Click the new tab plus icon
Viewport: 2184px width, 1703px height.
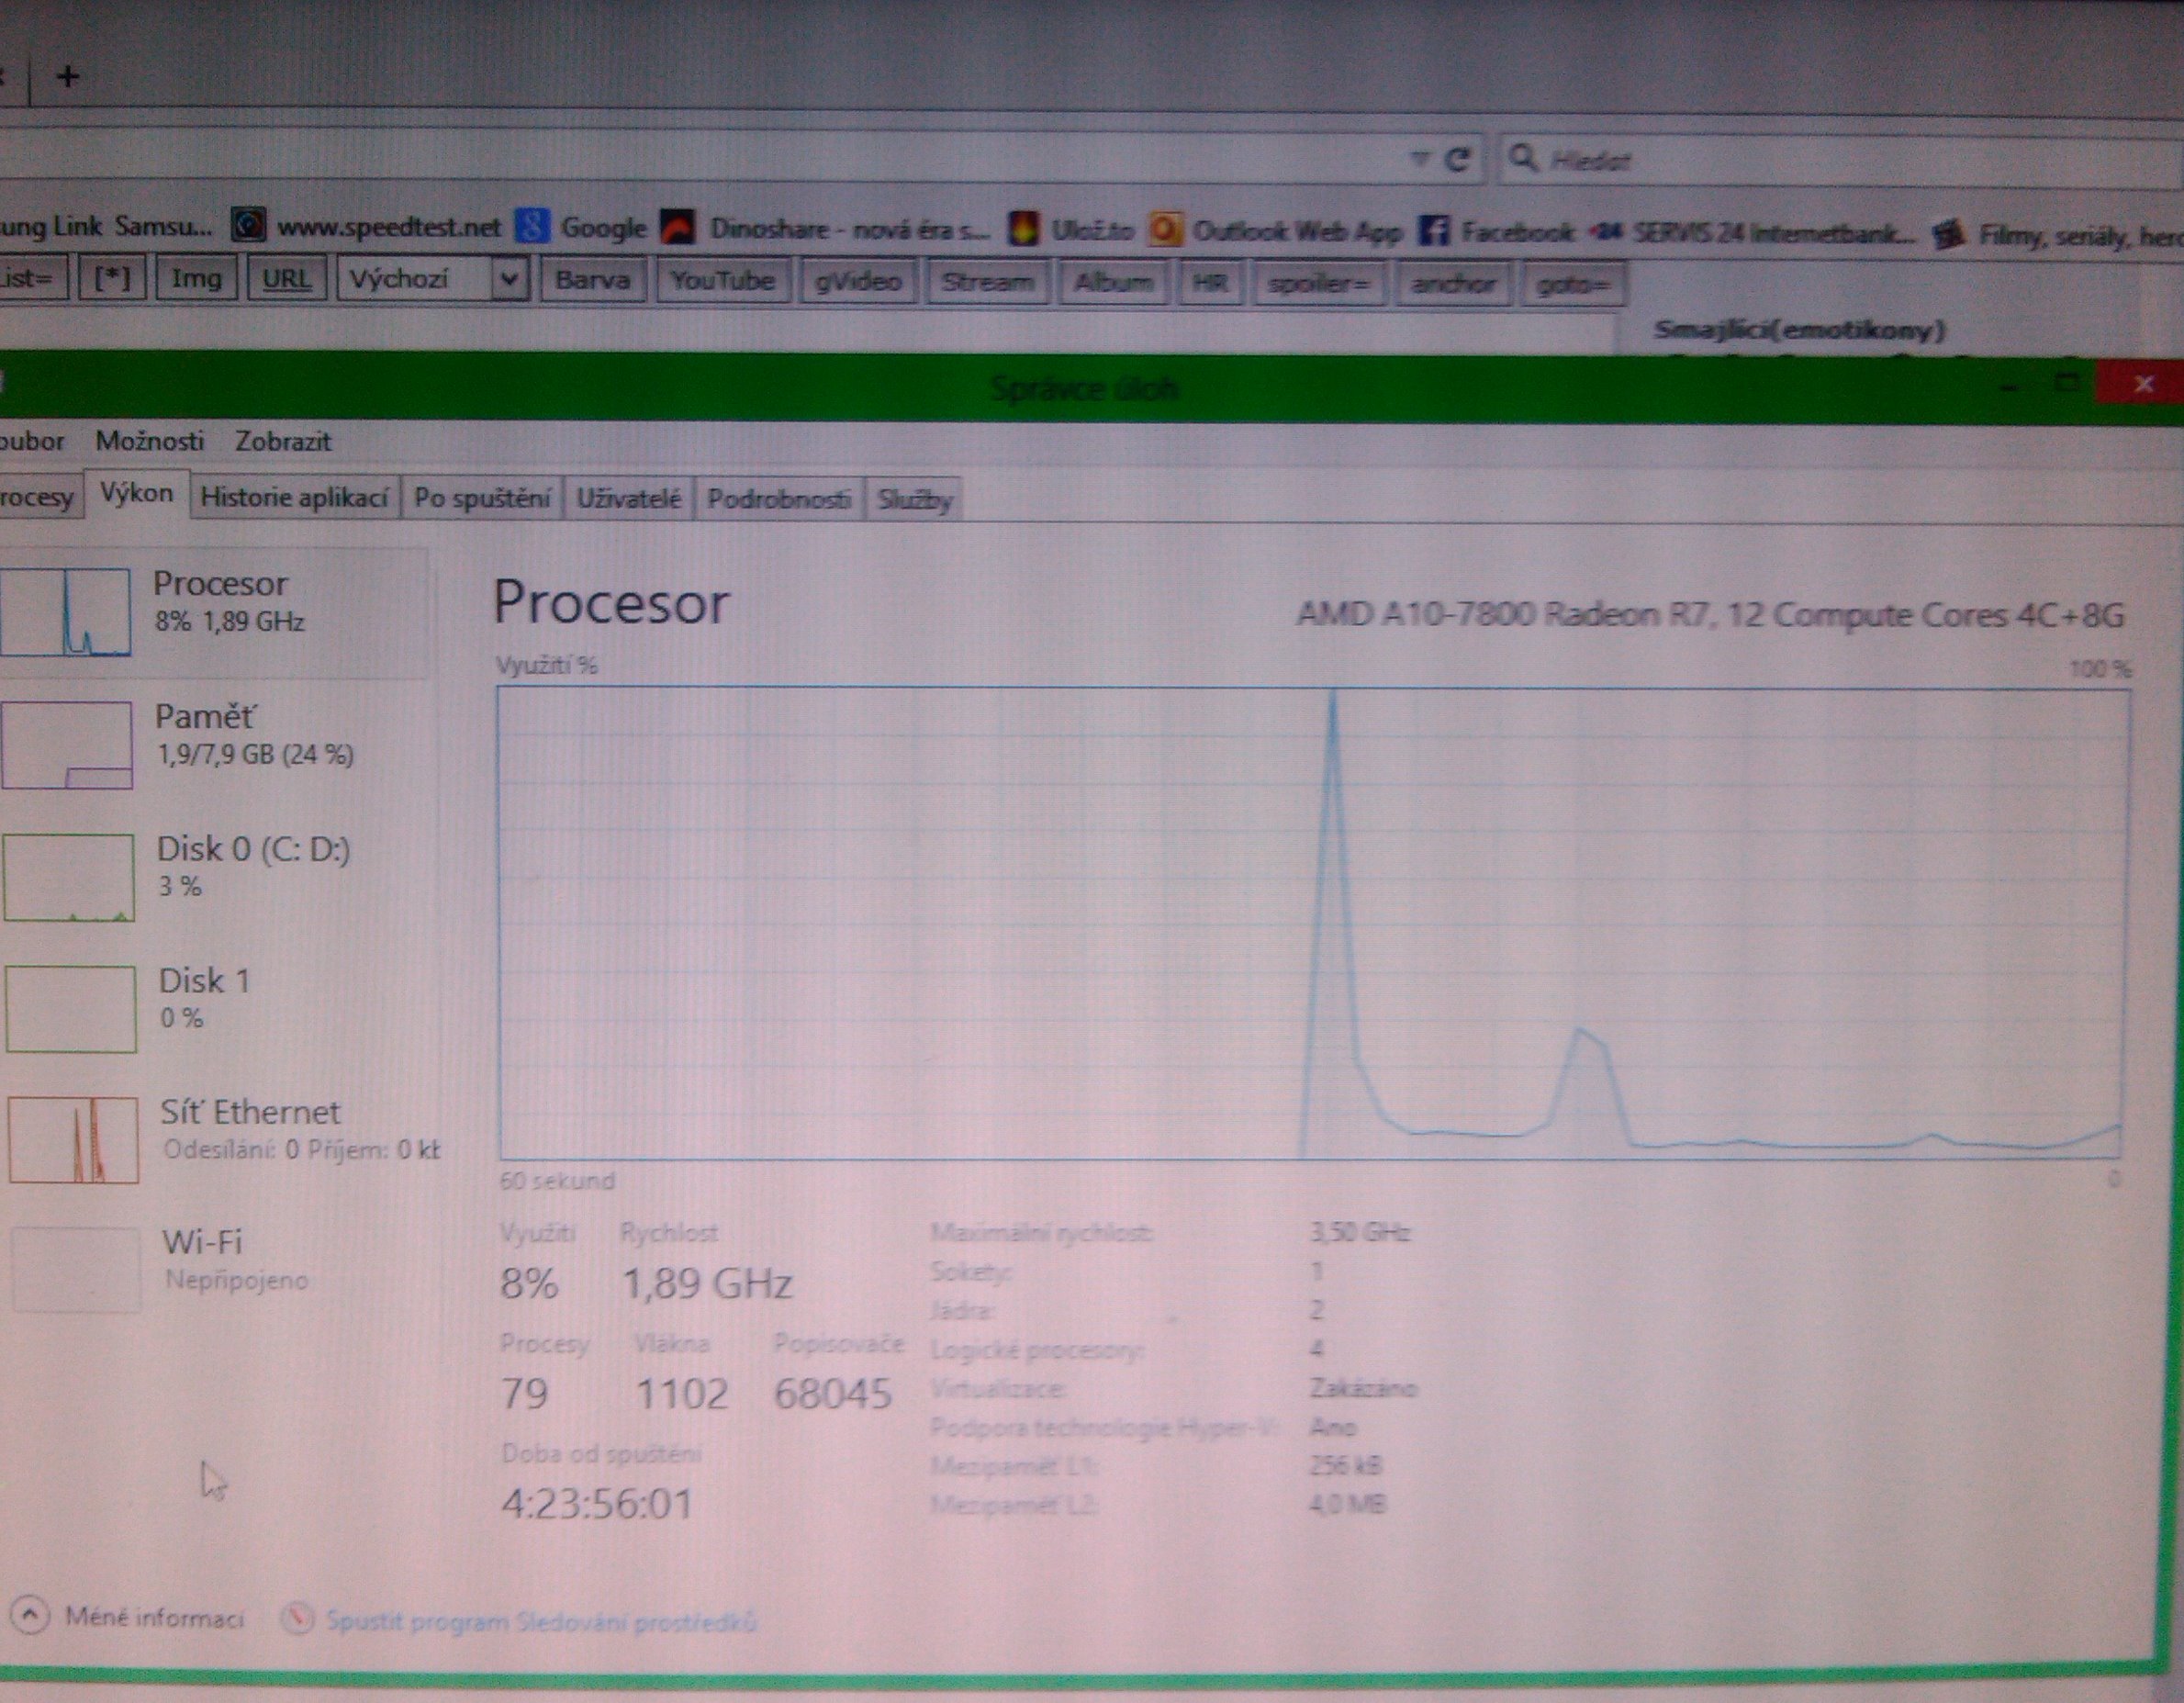(x=68, y=76)
